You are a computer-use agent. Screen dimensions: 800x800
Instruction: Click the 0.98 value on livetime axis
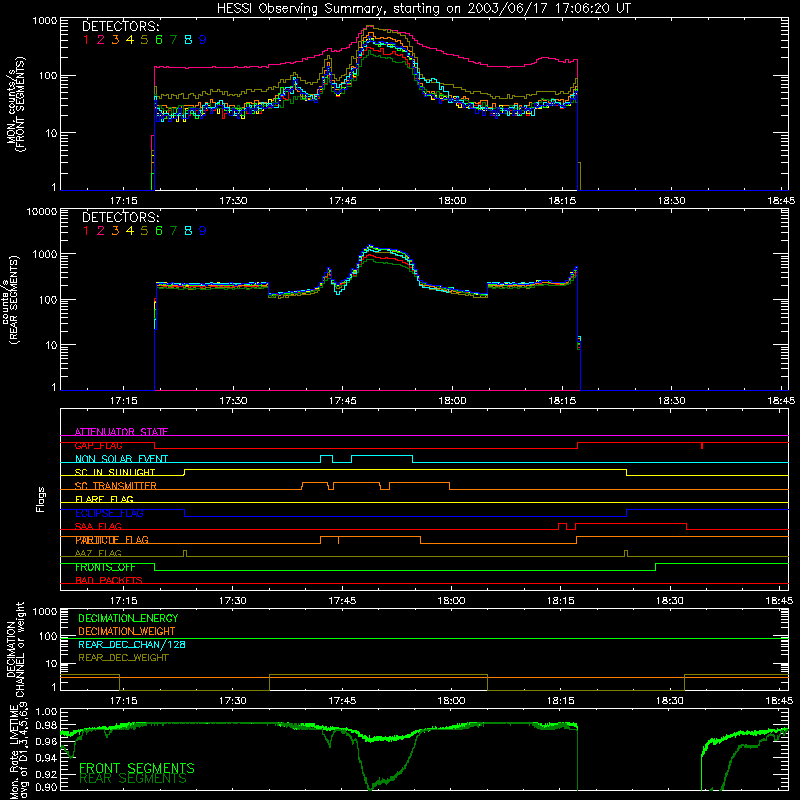tap(46, 725)
